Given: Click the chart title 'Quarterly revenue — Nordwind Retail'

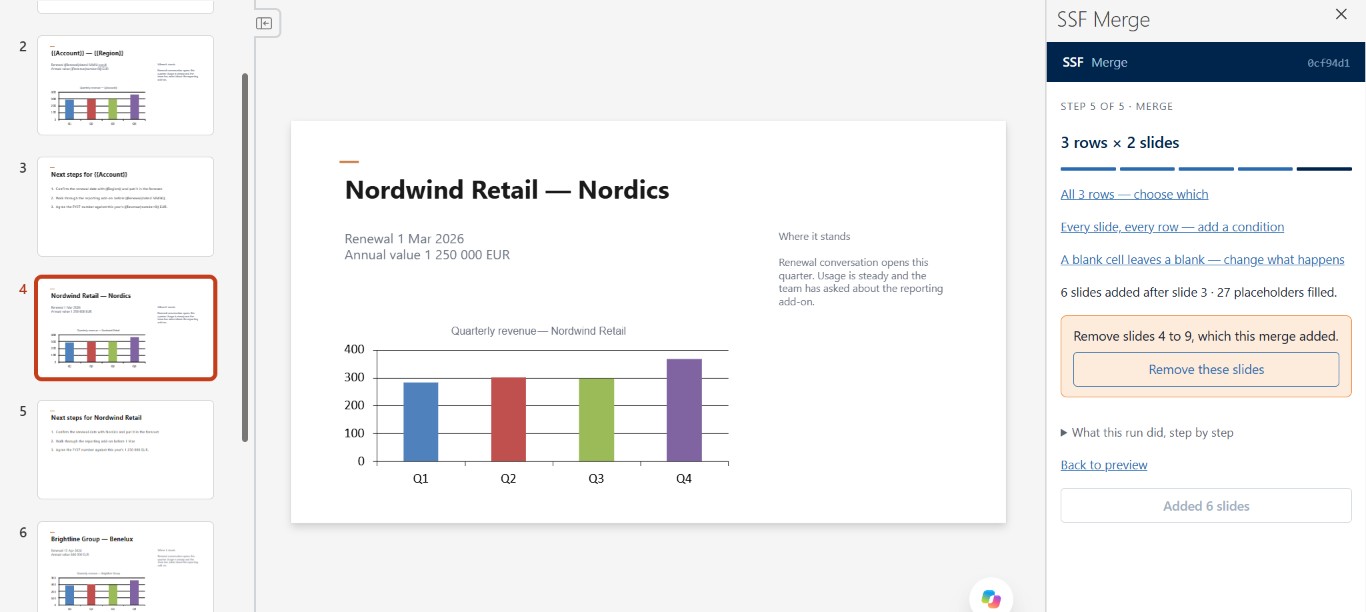Looking at the screenshot, I should pyautogui.click(x=538, y=331).
